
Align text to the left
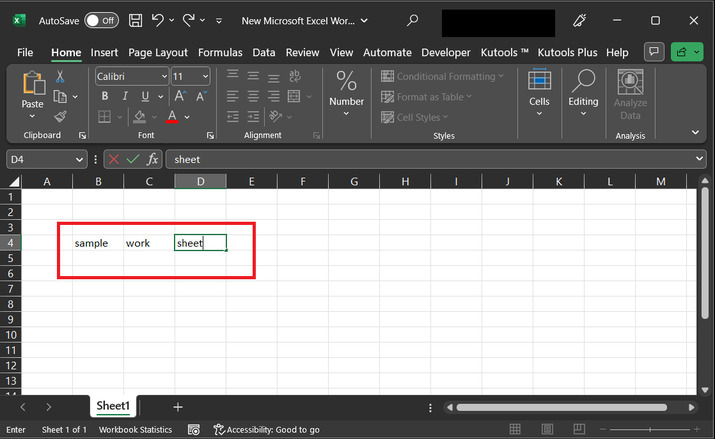pyautogui.click(x=233, y=96)
